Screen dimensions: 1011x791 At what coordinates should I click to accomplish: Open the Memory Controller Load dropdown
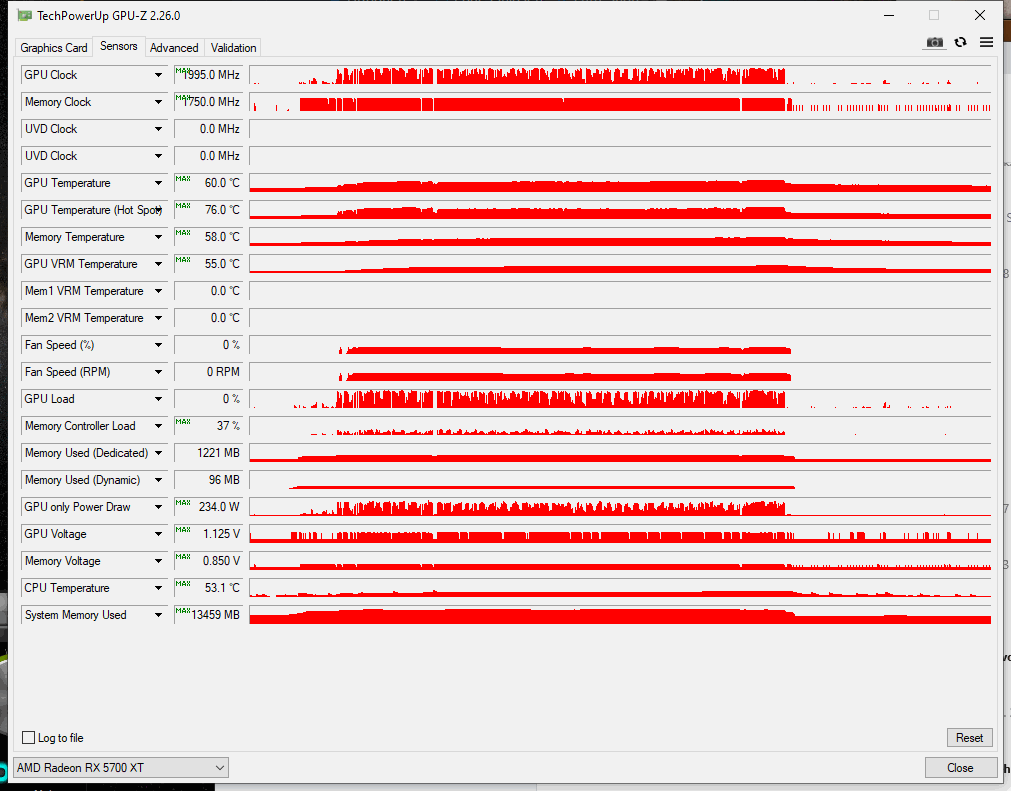(x=158, y=426)
